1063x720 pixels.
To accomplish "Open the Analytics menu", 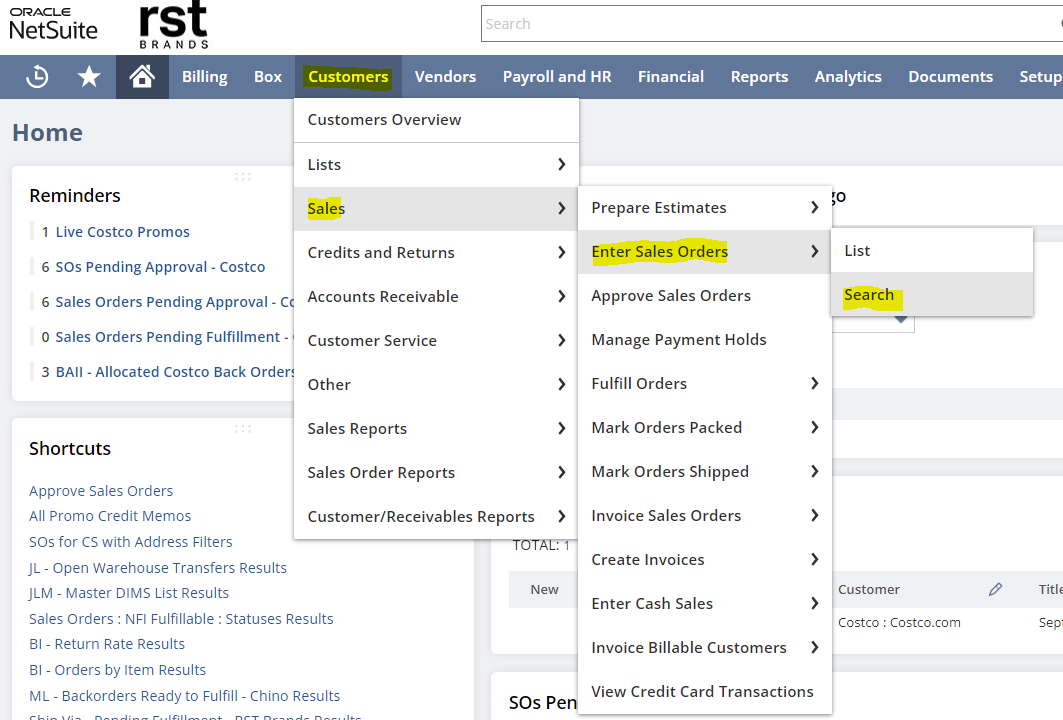I will tap(848, 77).
